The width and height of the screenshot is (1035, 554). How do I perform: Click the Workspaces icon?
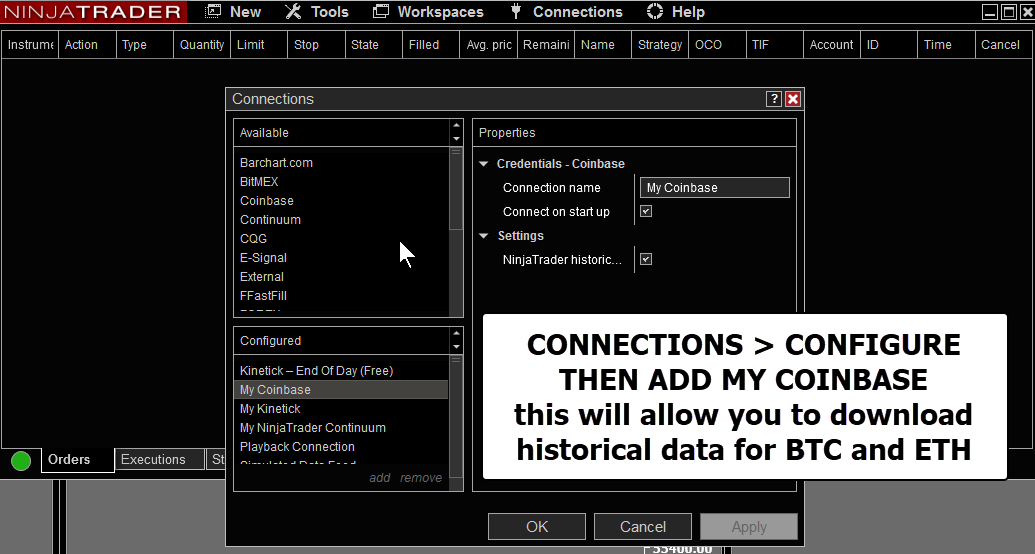pyautogui.click(x=381, y=11)
